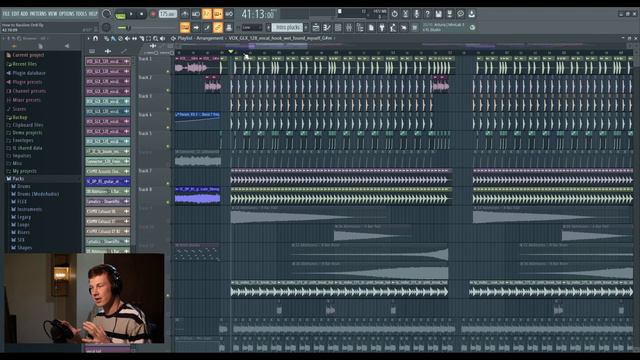Adjust the main pitch knob

[106, 27]
